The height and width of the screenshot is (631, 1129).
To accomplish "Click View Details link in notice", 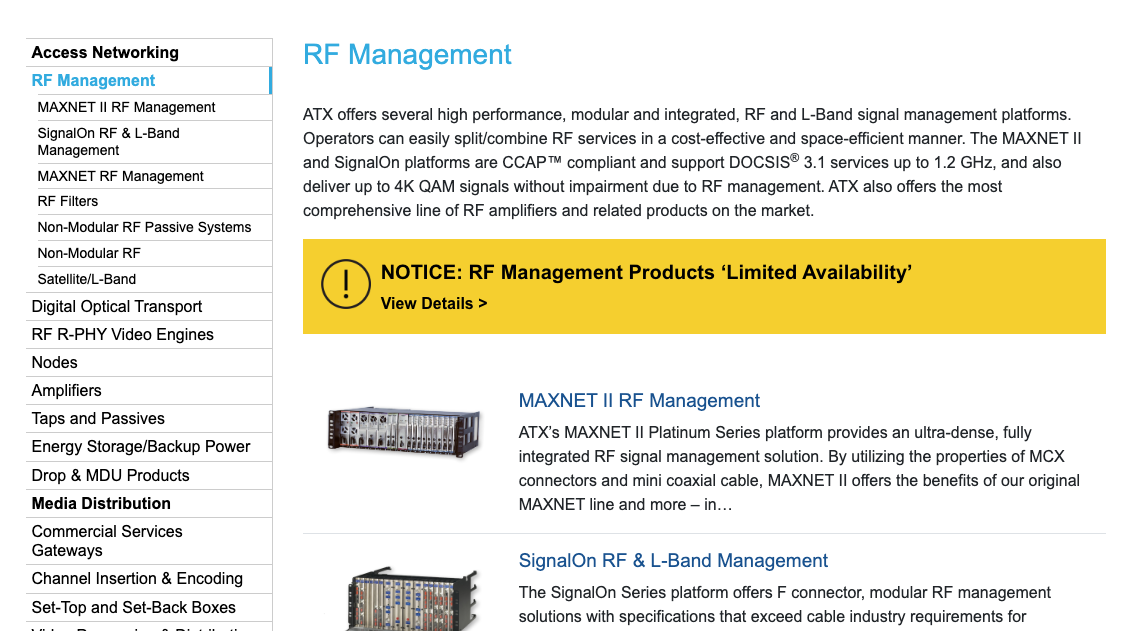I will [x=434, y=303].
